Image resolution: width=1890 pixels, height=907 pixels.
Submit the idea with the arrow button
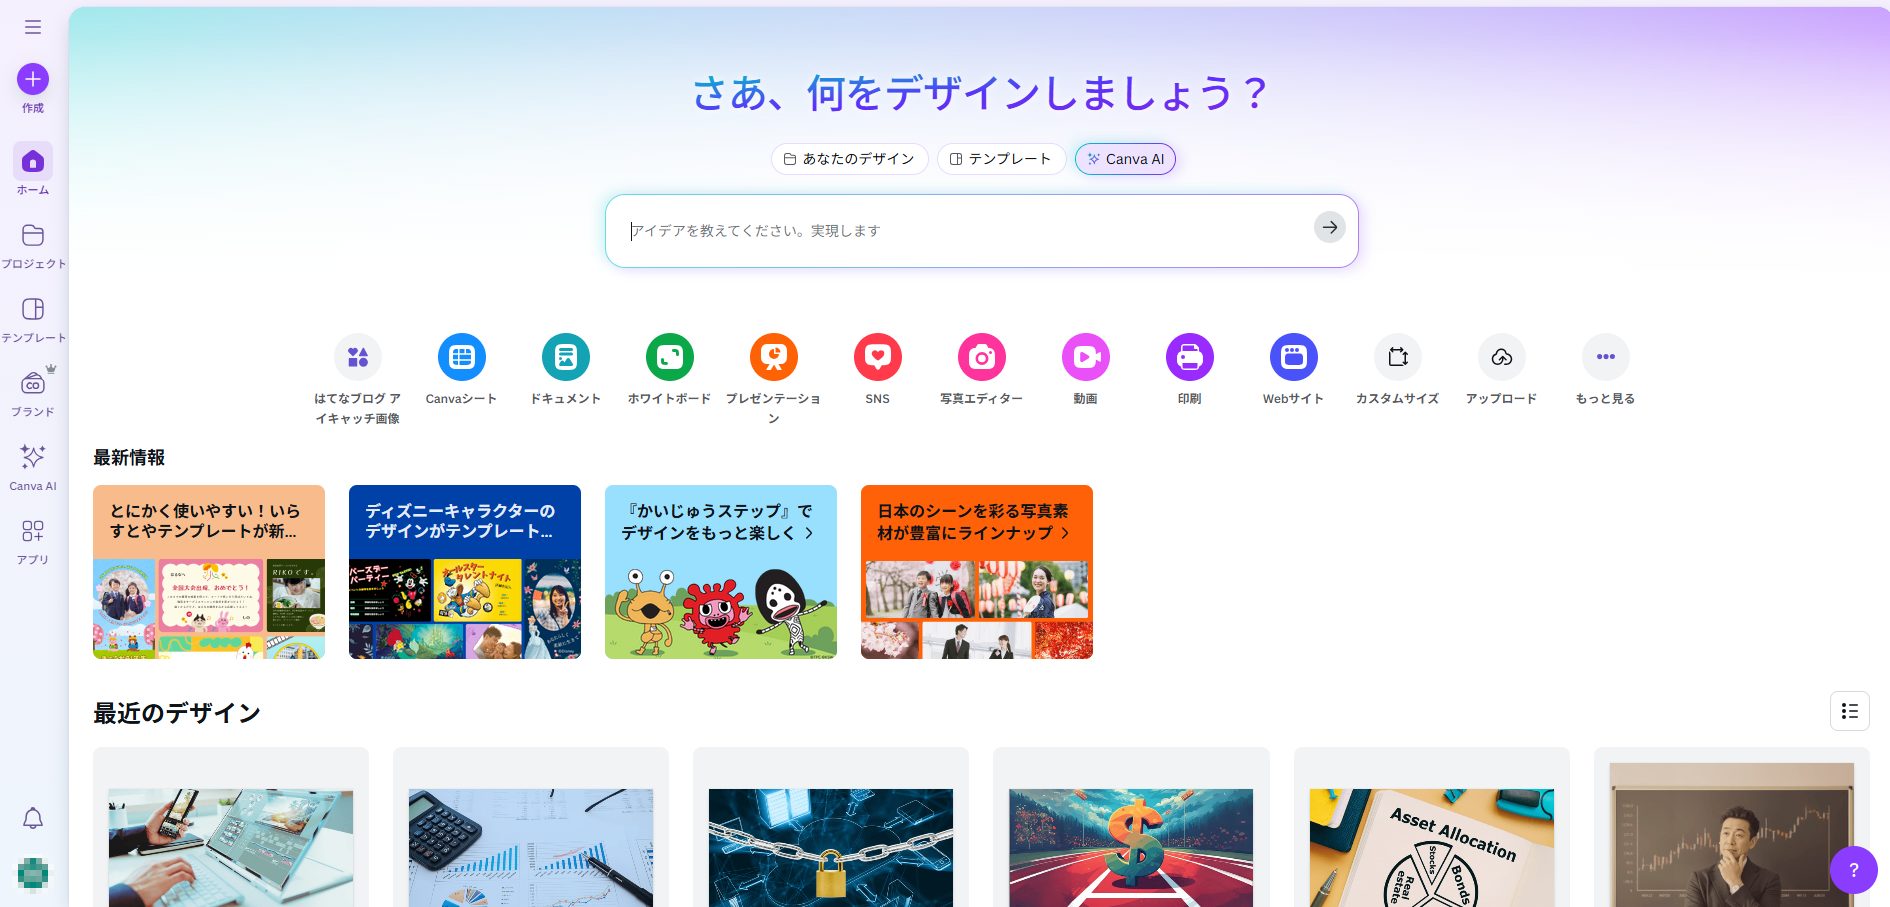click(x=1329, y=227)
